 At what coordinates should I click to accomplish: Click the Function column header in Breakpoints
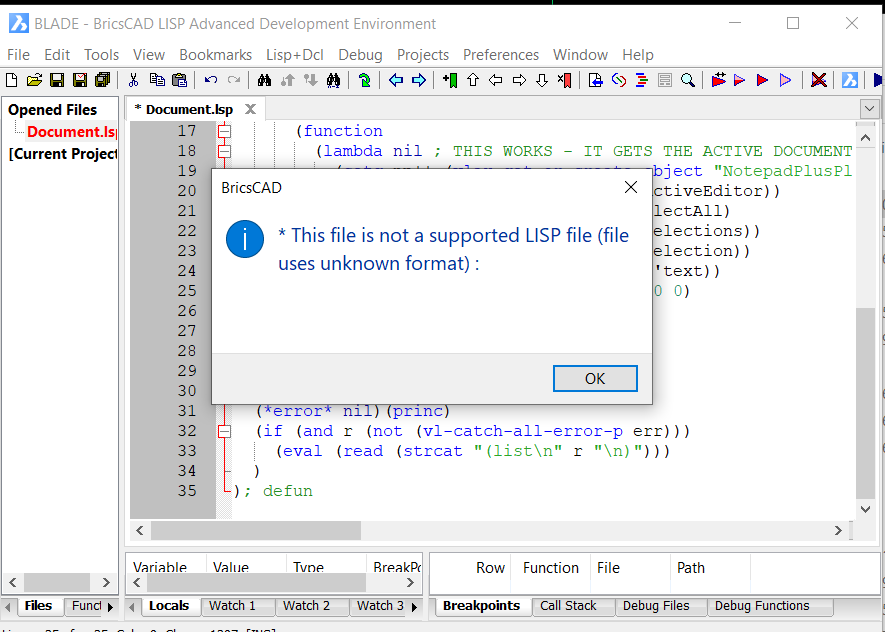tap(550, 567)
